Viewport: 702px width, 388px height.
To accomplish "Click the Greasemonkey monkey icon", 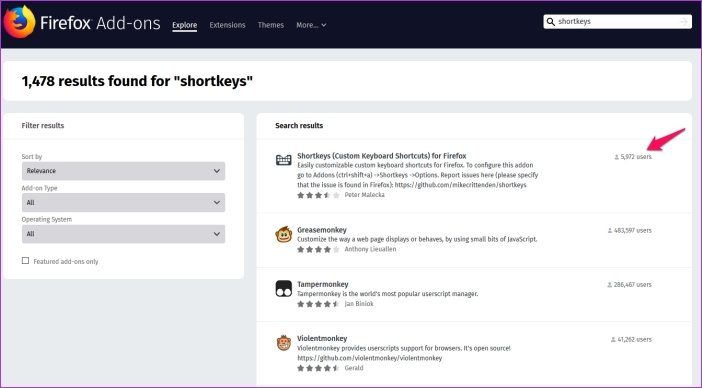I will [x=283, y=235].
